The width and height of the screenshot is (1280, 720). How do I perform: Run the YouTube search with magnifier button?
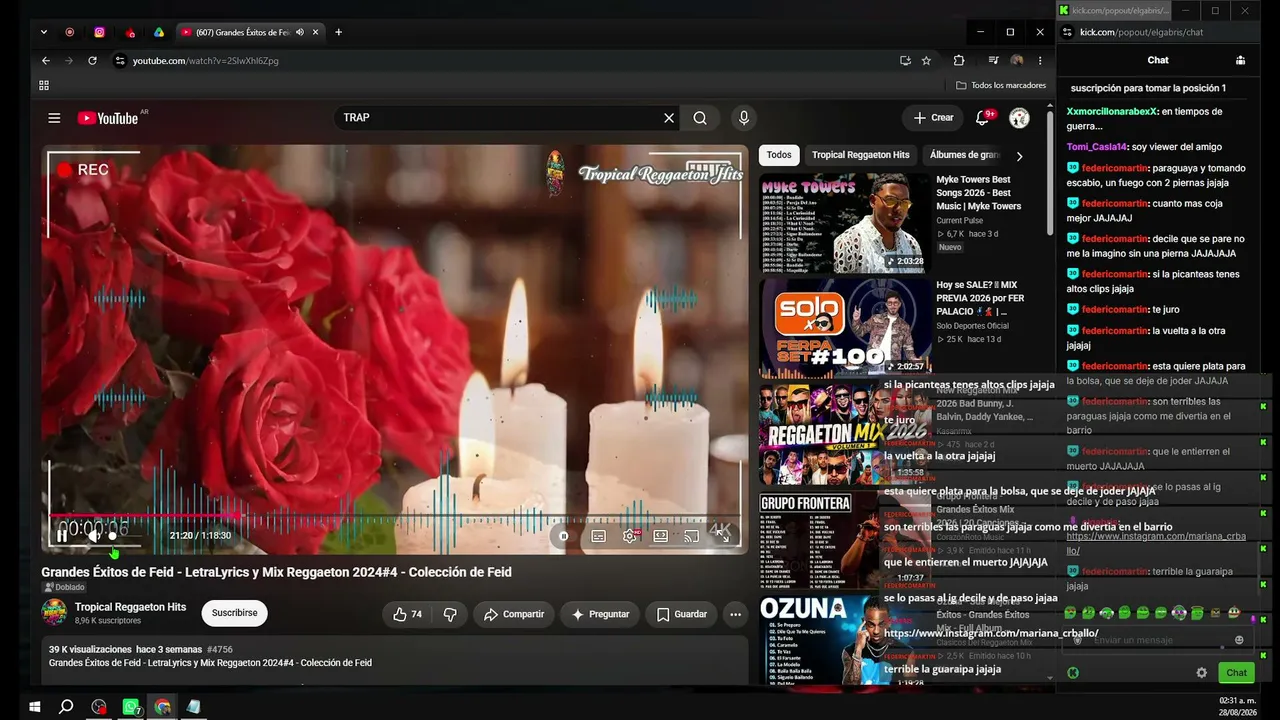tap(700, 118)
